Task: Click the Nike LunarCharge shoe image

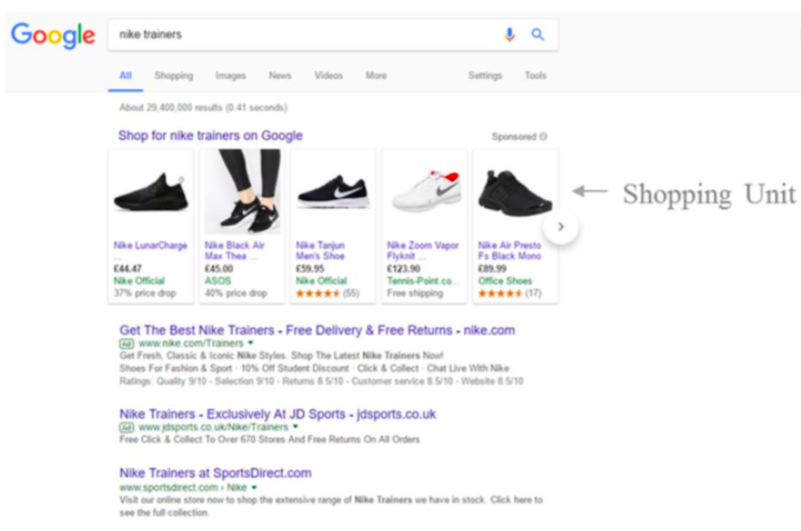Action: [x=151, y=193]
